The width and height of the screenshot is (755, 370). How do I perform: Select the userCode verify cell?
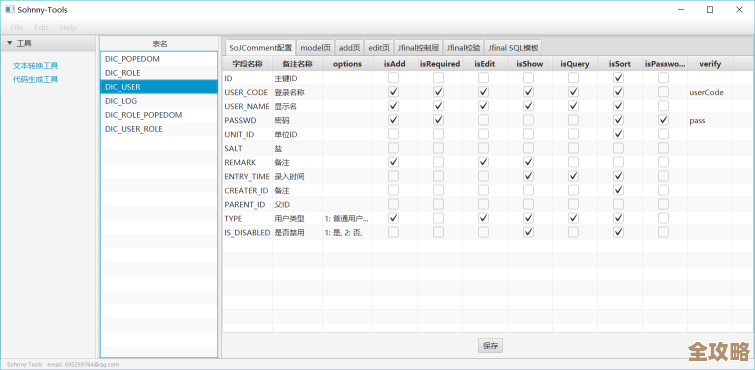(x=710, y=92)
